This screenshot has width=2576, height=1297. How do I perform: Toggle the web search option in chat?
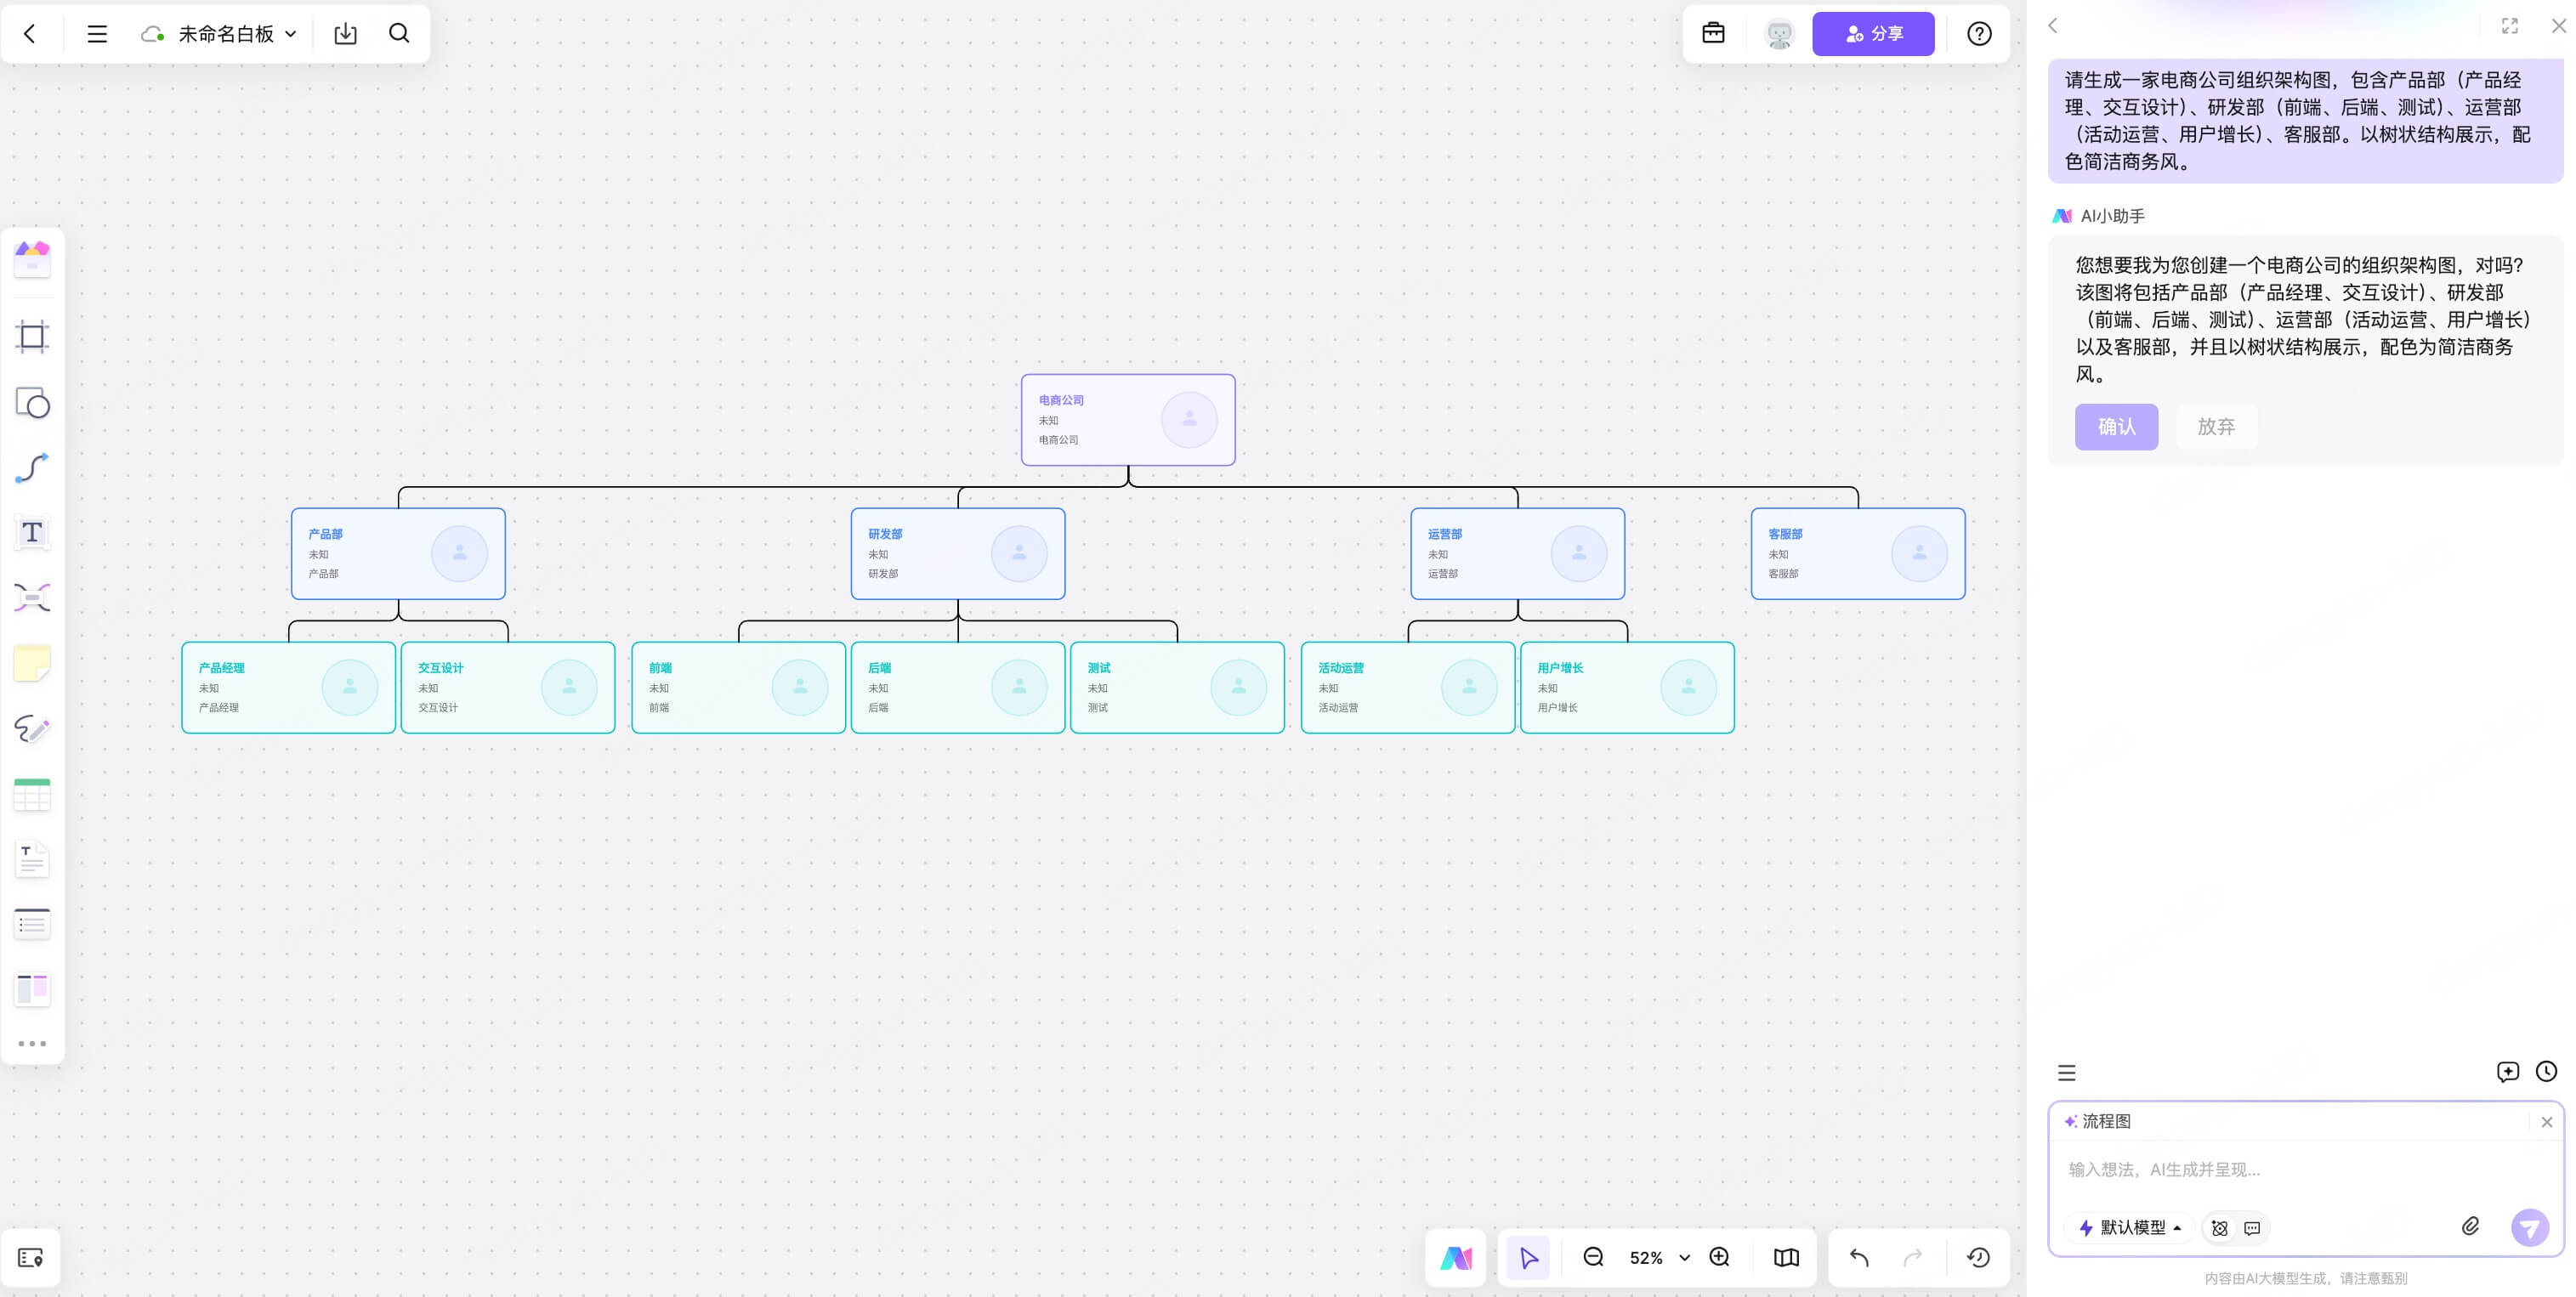click(2219, 1228)
